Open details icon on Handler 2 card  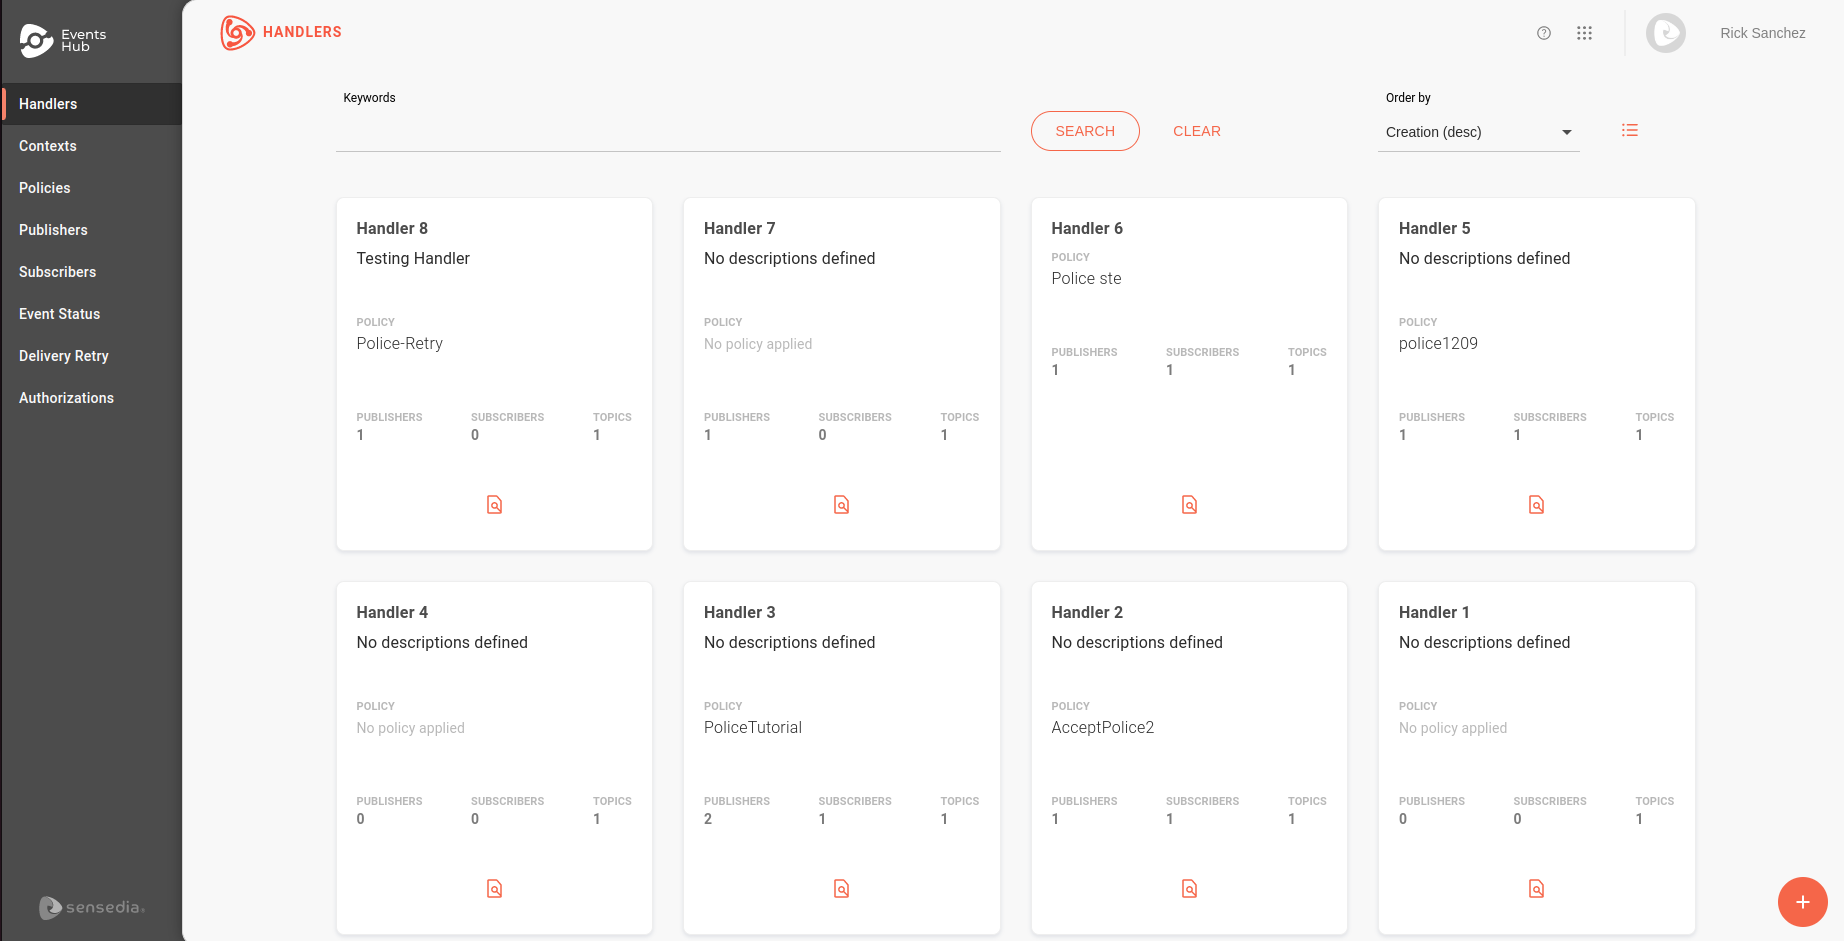point(1188,888)
